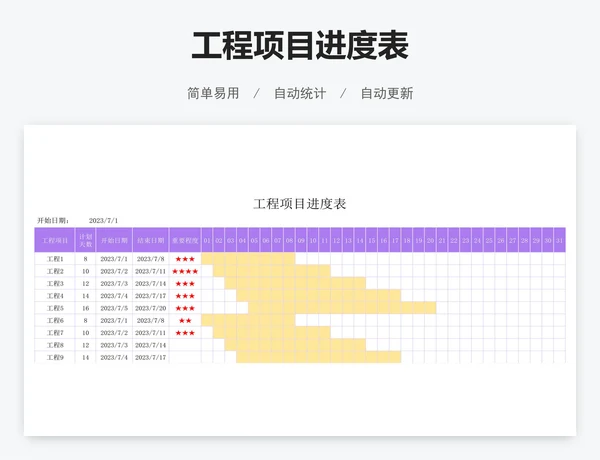Screen dimensions: 600x460
Task: Select day header 31
Action: 559,240
